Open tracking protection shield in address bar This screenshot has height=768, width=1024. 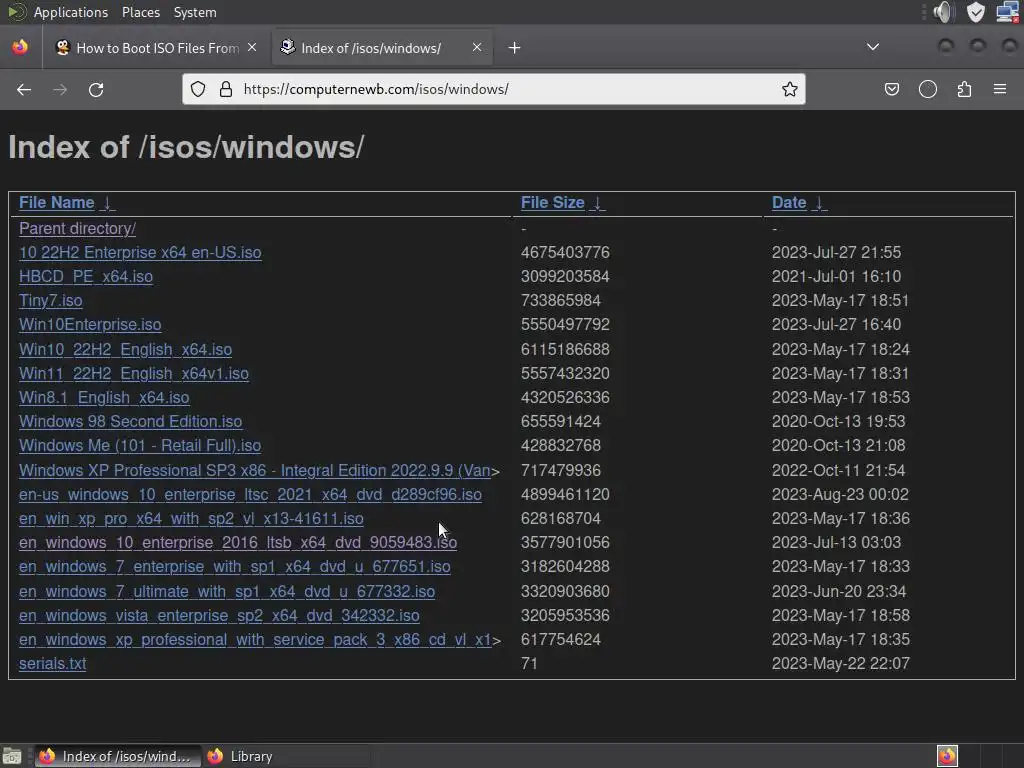click(x=198, y=89)
